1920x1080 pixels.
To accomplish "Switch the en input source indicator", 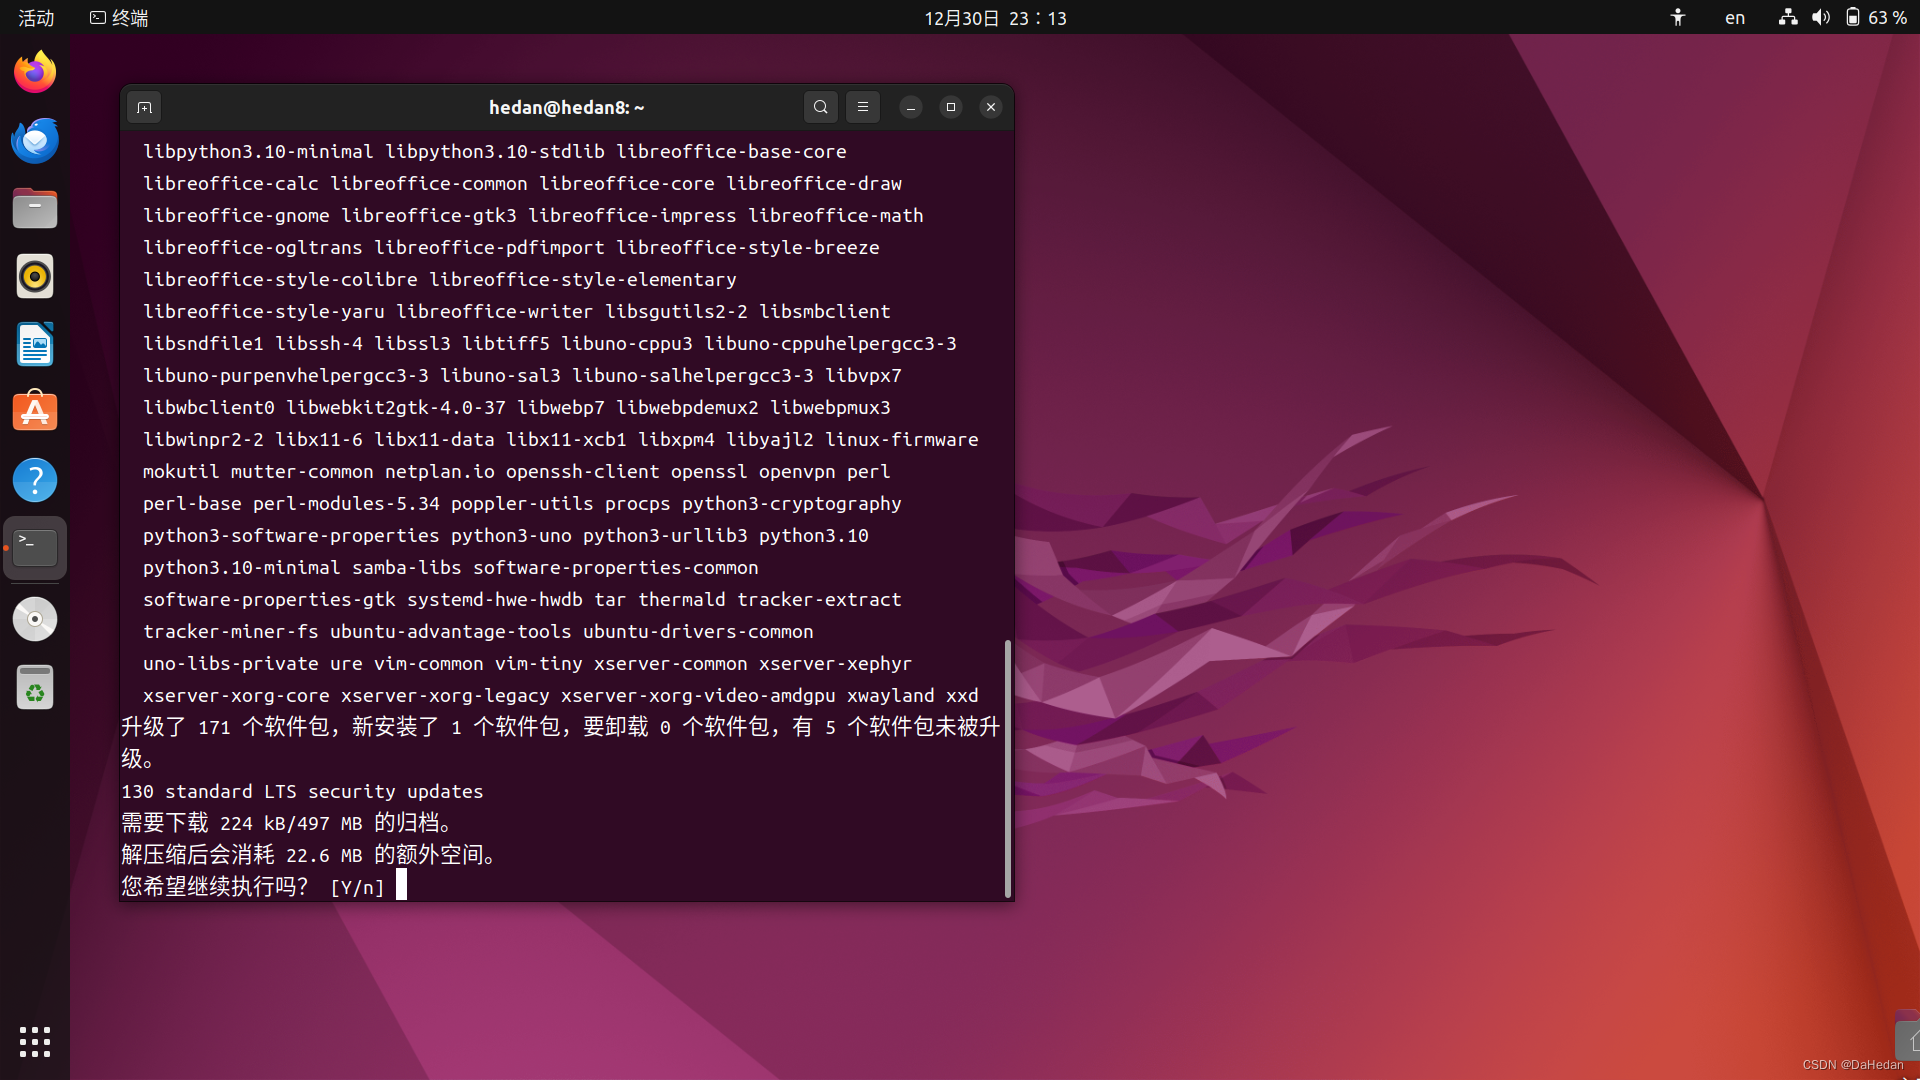I will coord(1734,18).
